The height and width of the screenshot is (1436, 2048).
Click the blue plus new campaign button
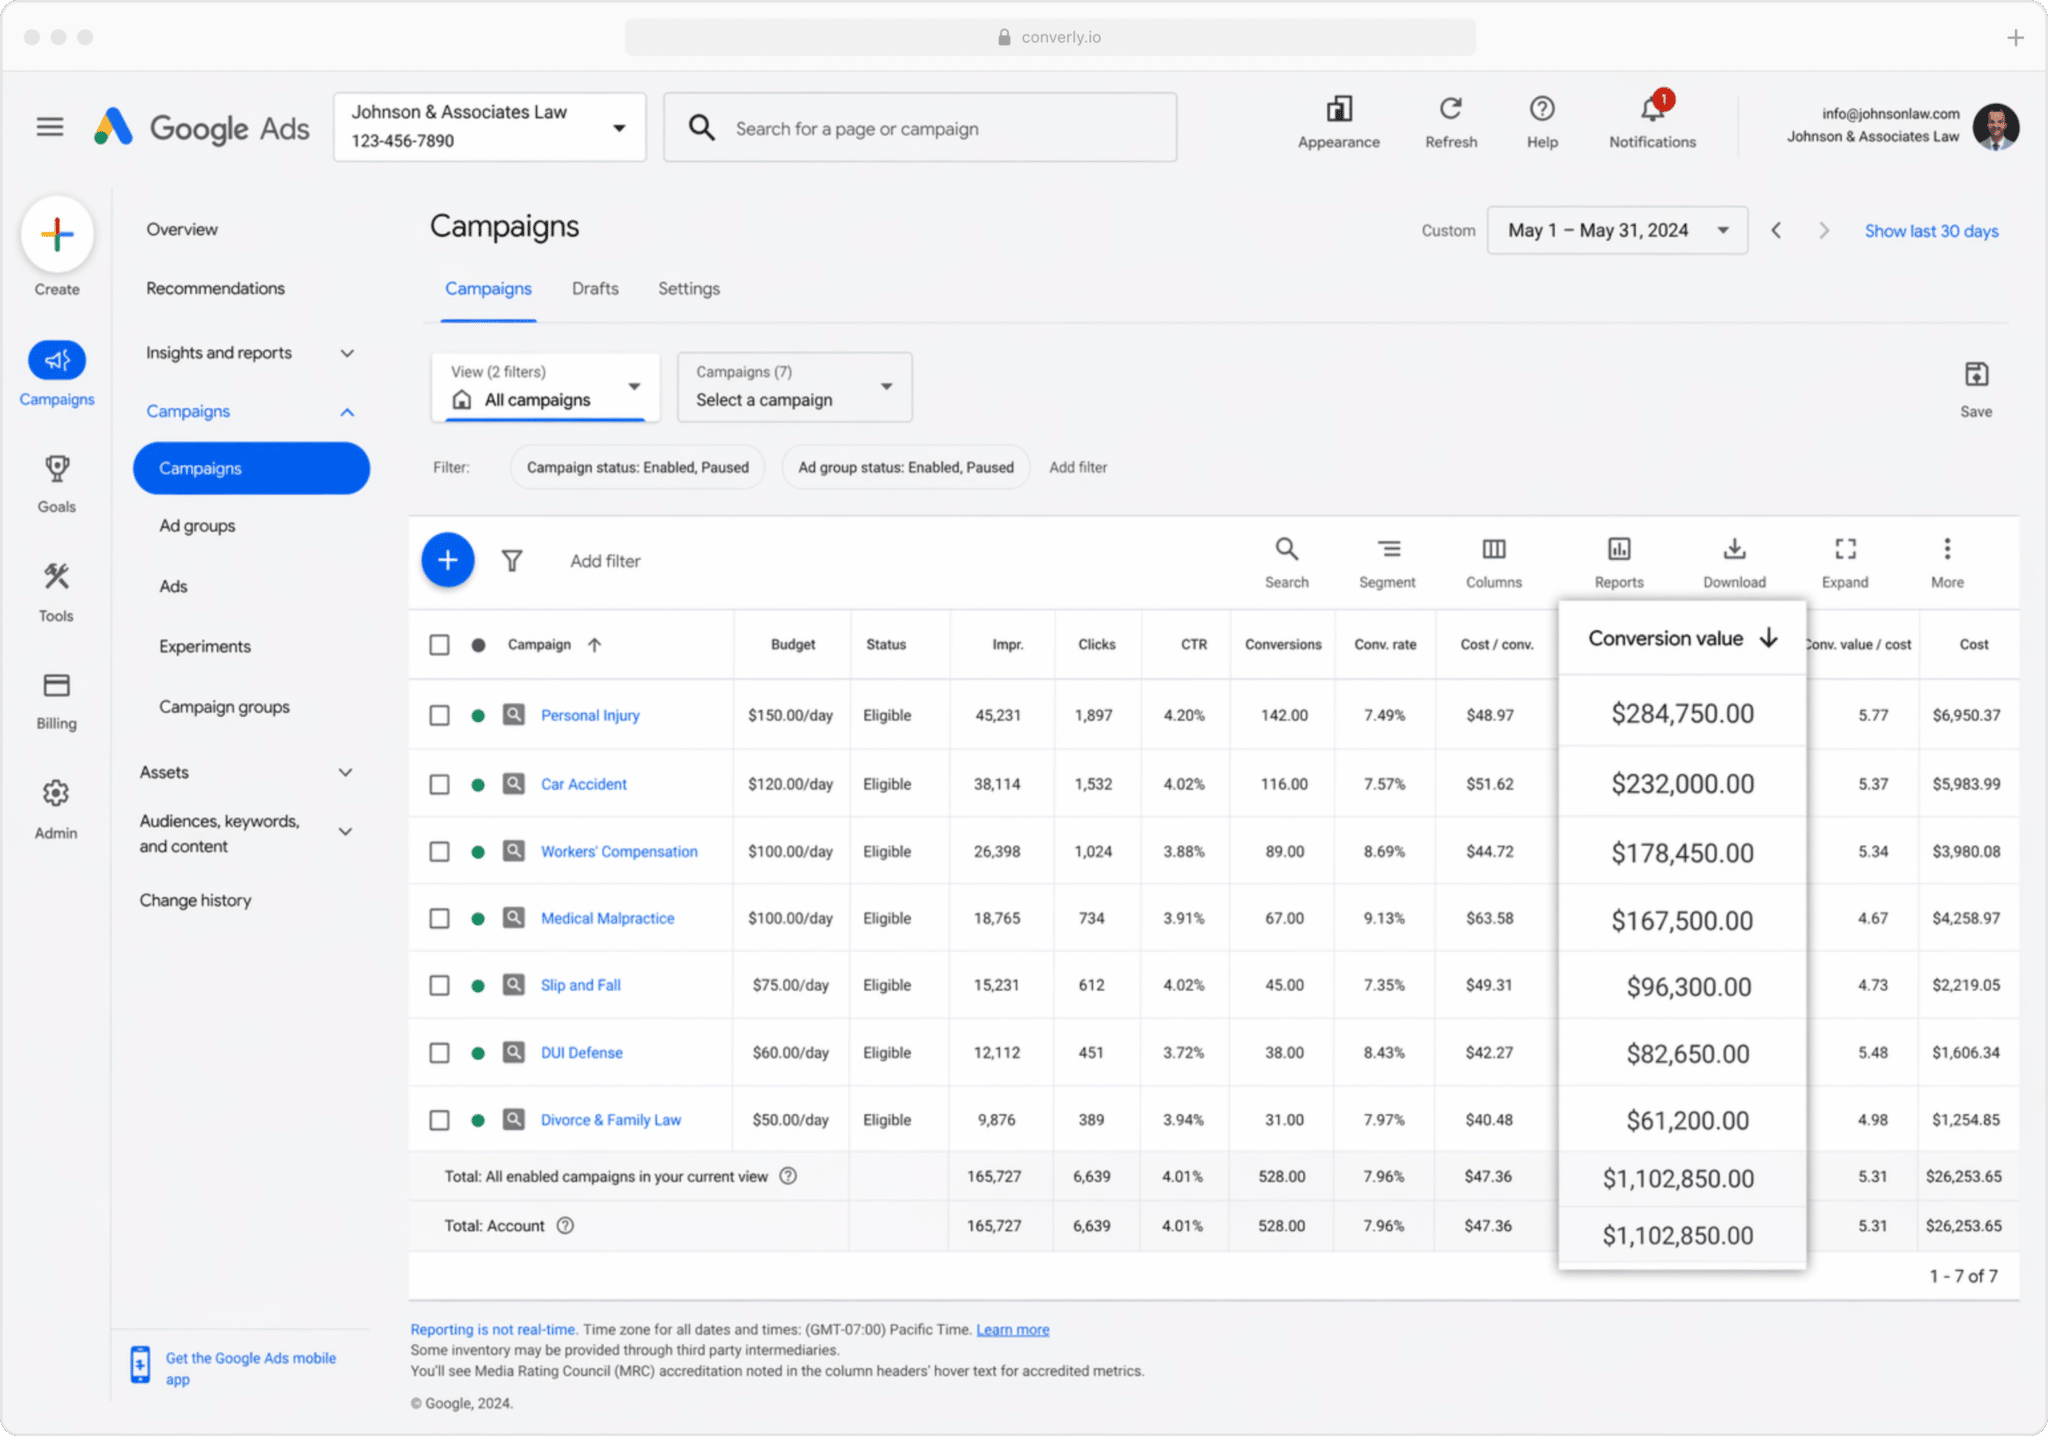447,560
